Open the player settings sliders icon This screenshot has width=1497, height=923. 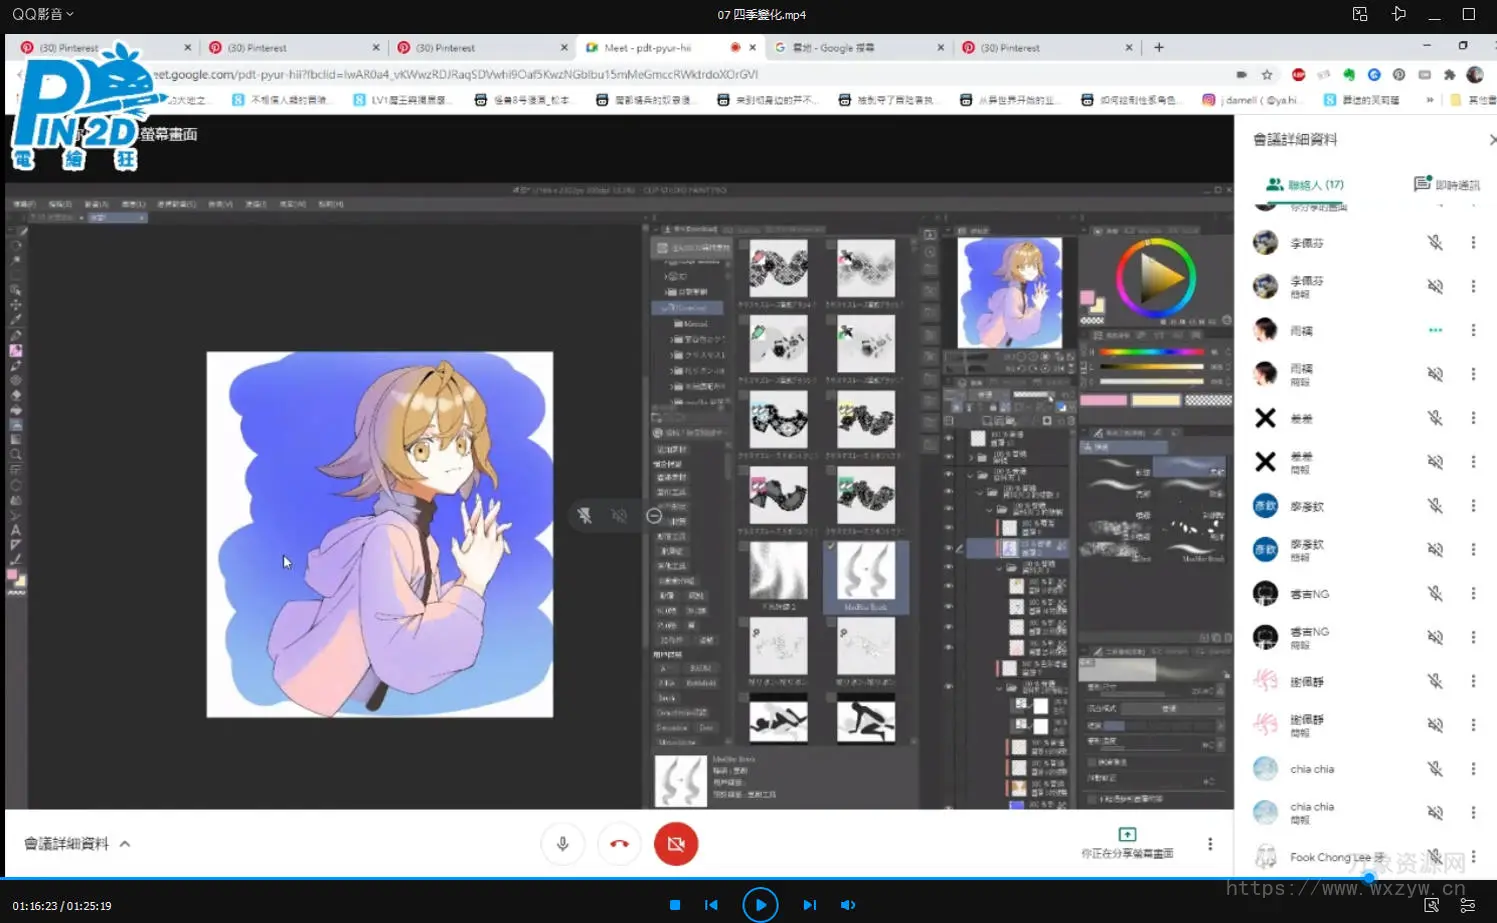pyautogui.click(x=1467, y=905)
